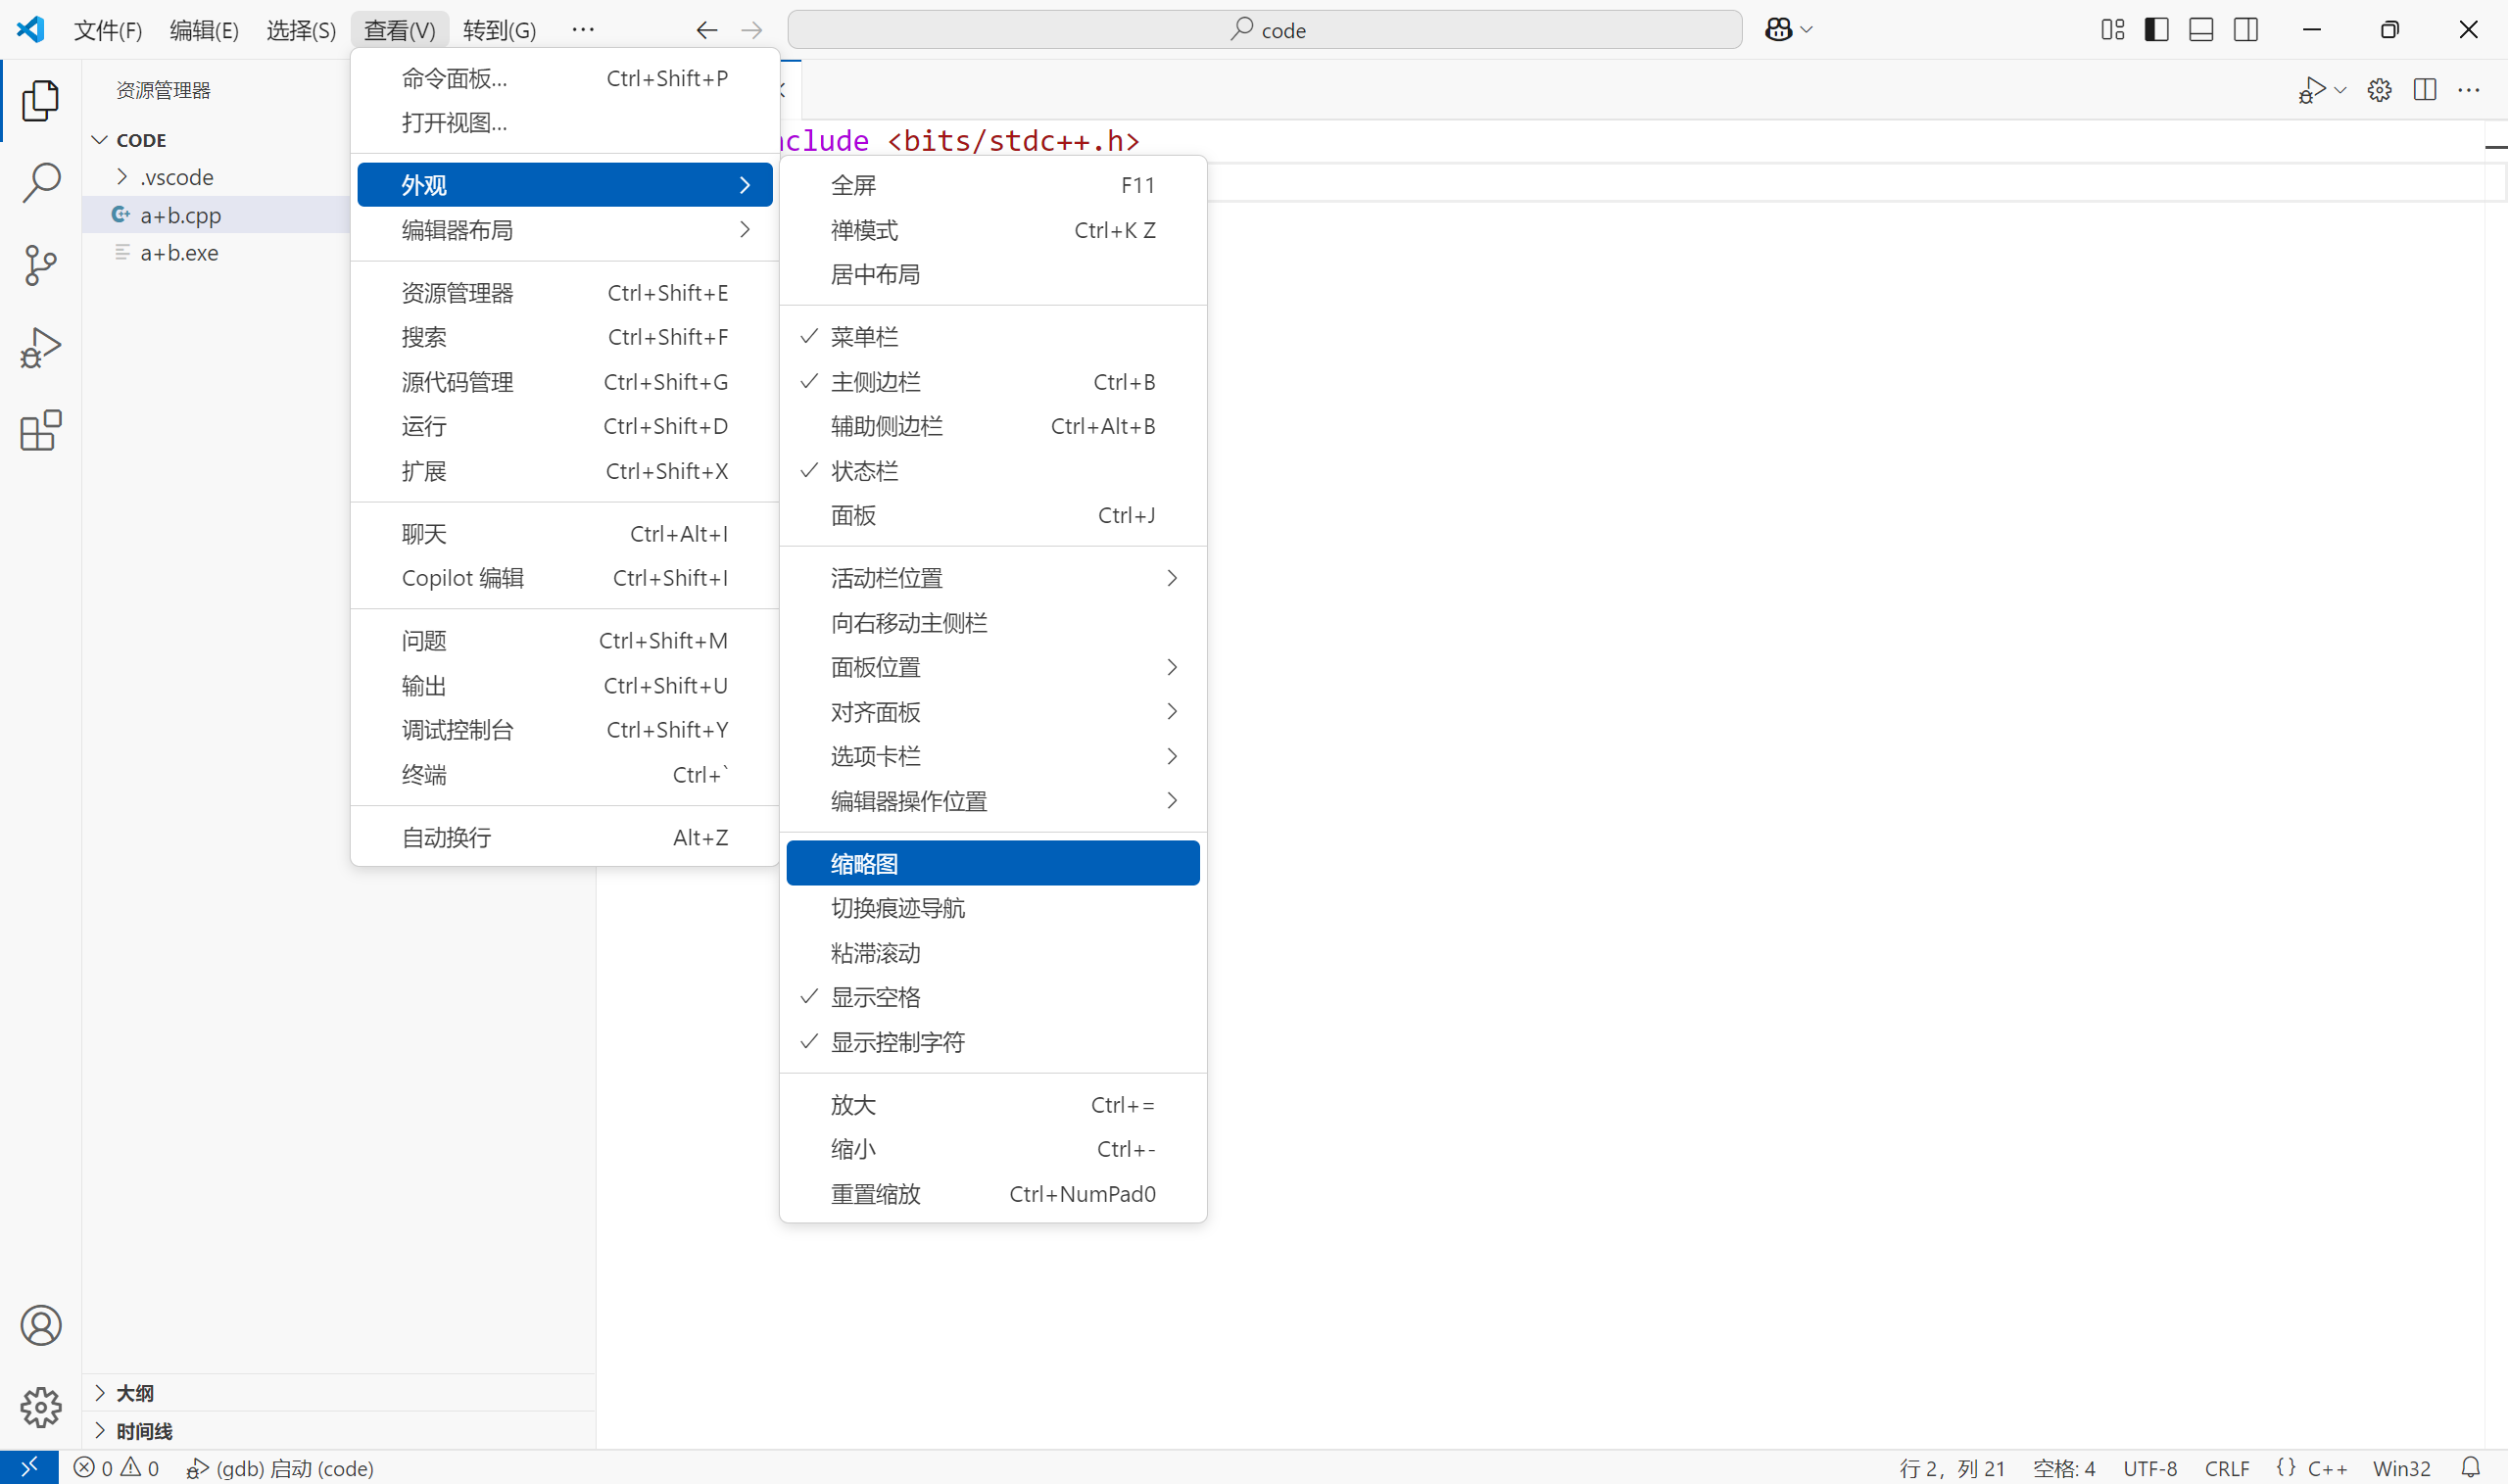Open the Search view in activity bar
This screenshot has width=2508, height=1484.
pyautogui.click(x=41, y=183)
